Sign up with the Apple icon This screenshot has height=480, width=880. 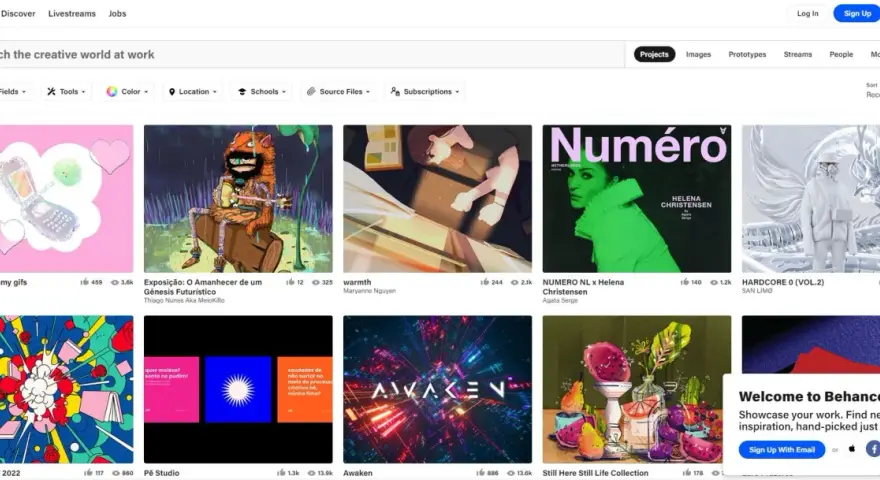point(851,449)
